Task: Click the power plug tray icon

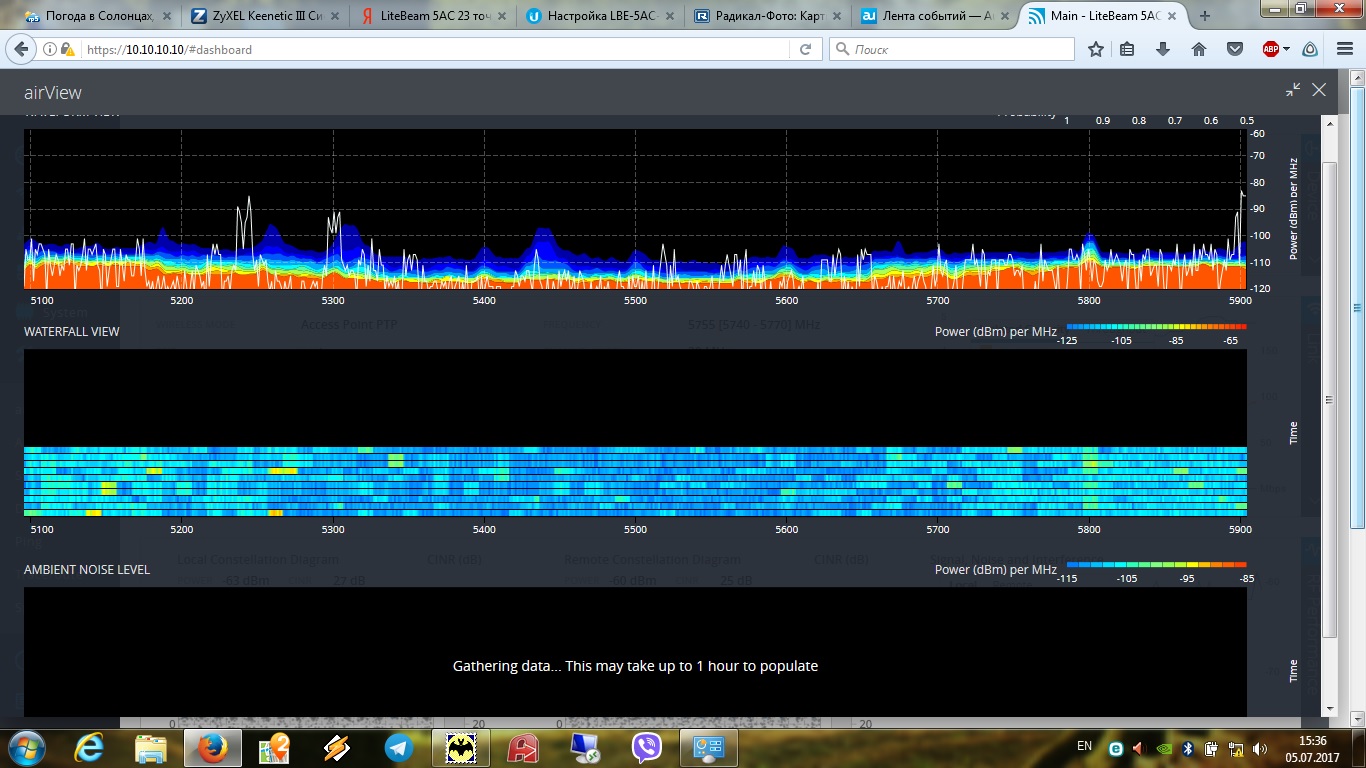Action: coord(1212,748)
